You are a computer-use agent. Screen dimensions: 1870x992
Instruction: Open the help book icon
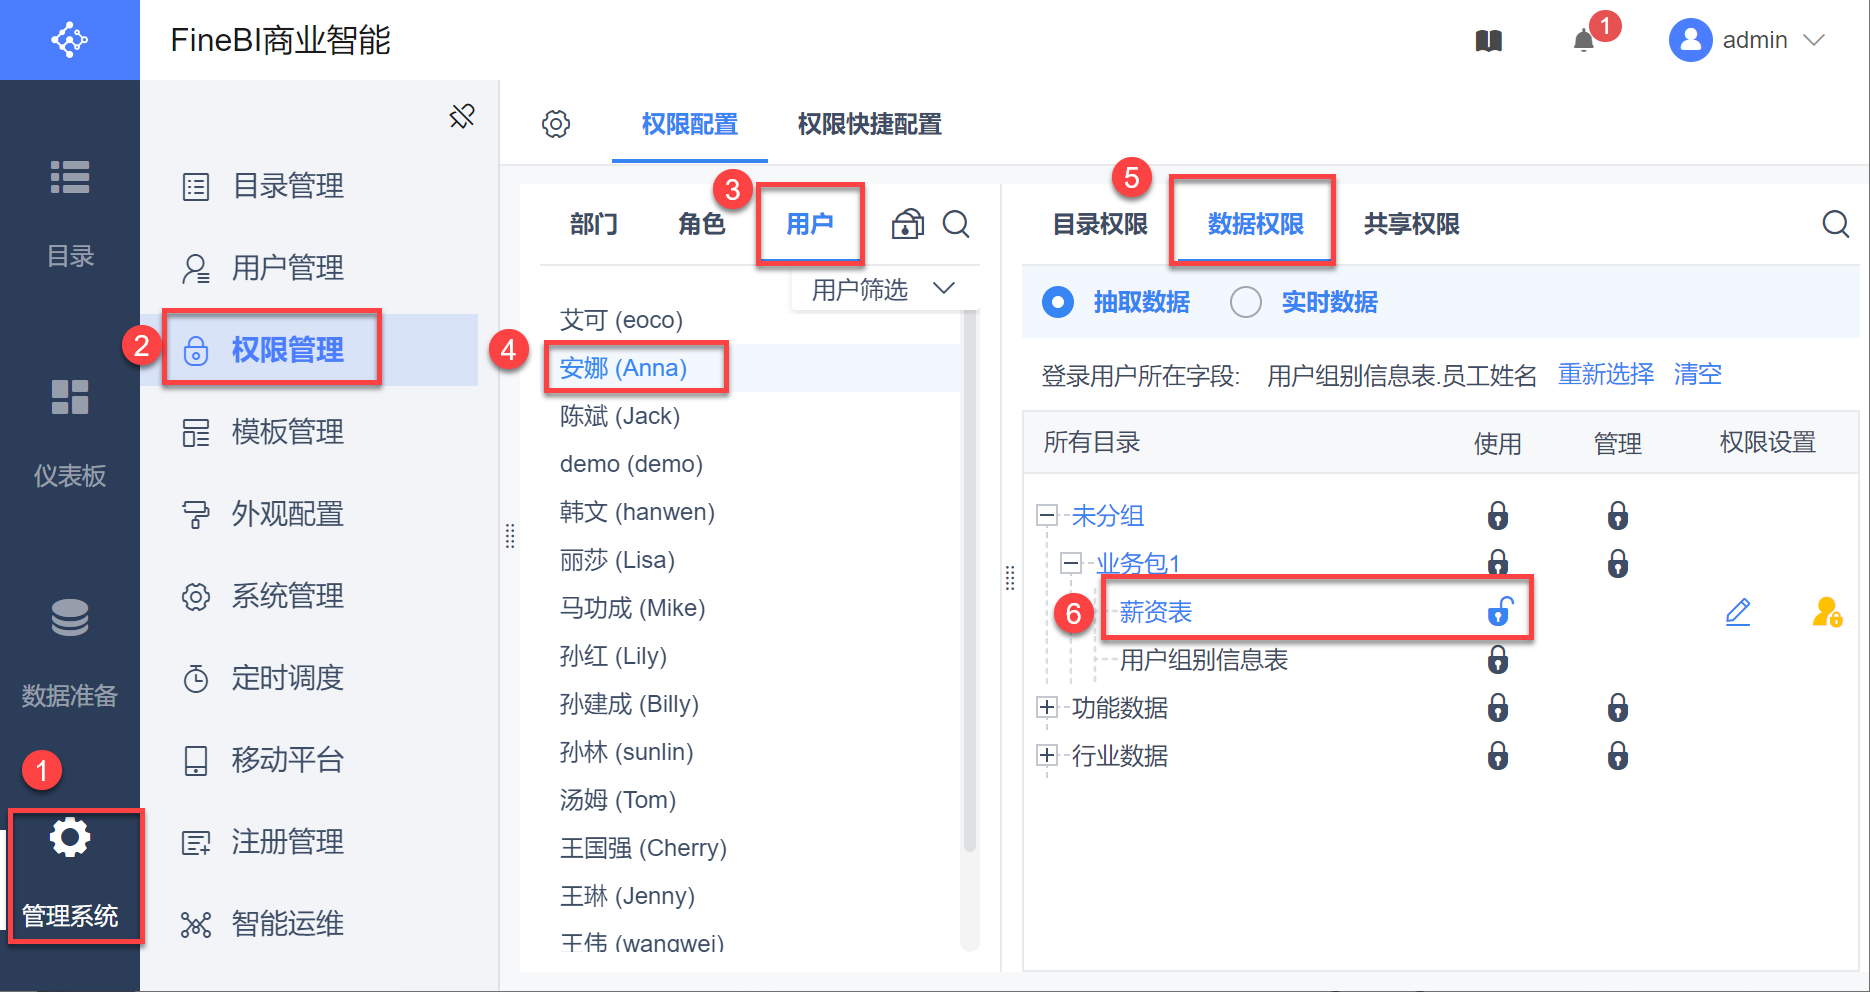tap(1489, 41)
